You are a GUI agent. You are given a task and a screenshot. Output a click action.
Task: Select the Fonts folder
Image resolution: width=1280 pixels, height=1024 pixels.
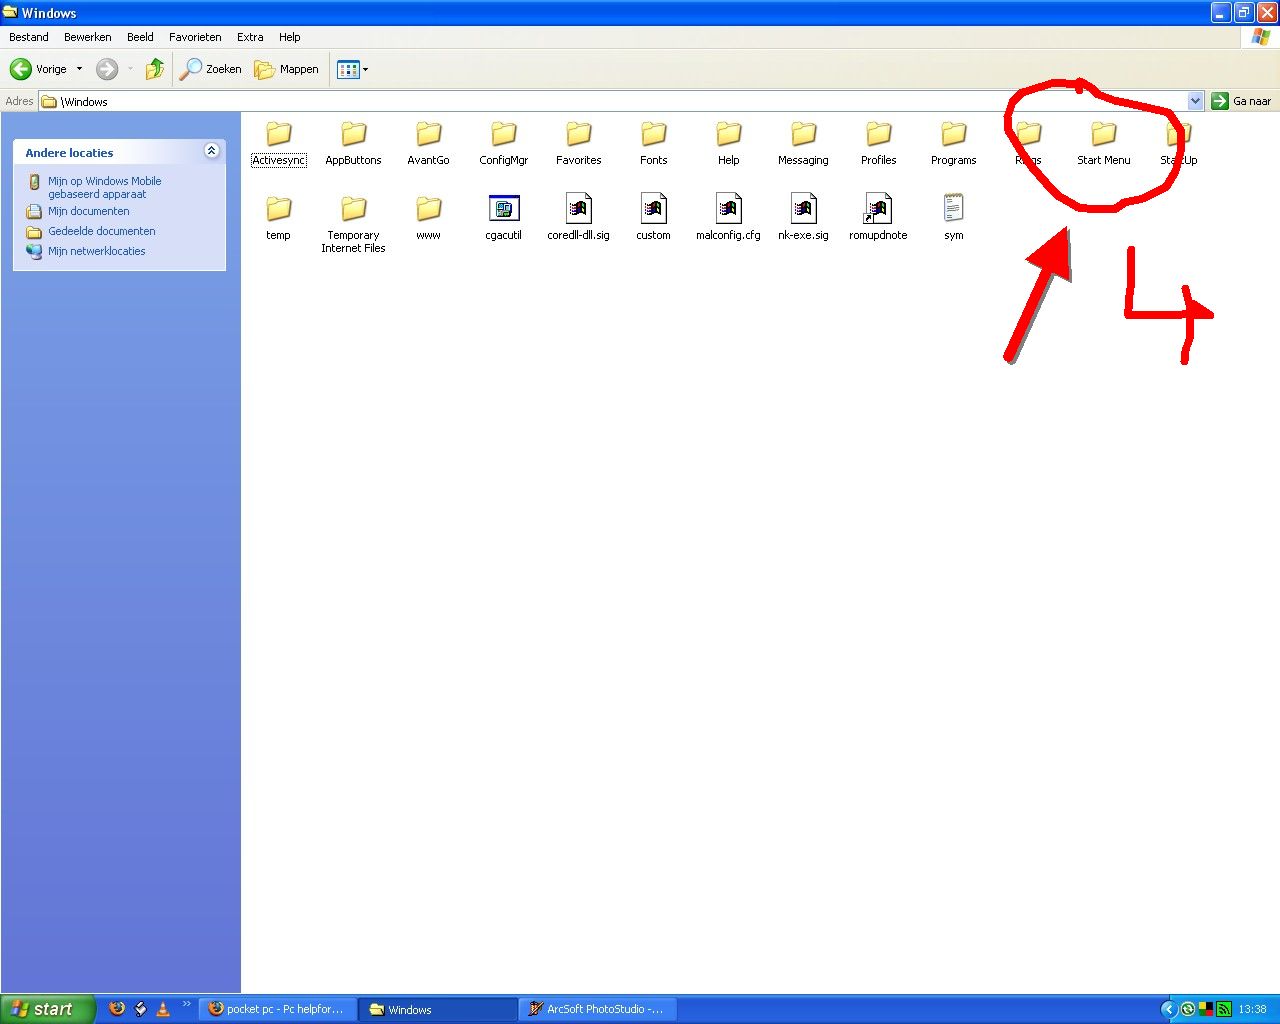653,143
